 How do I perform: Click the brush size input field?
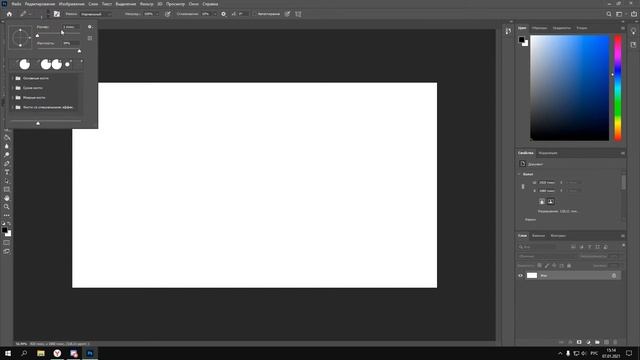pos(71,27)
